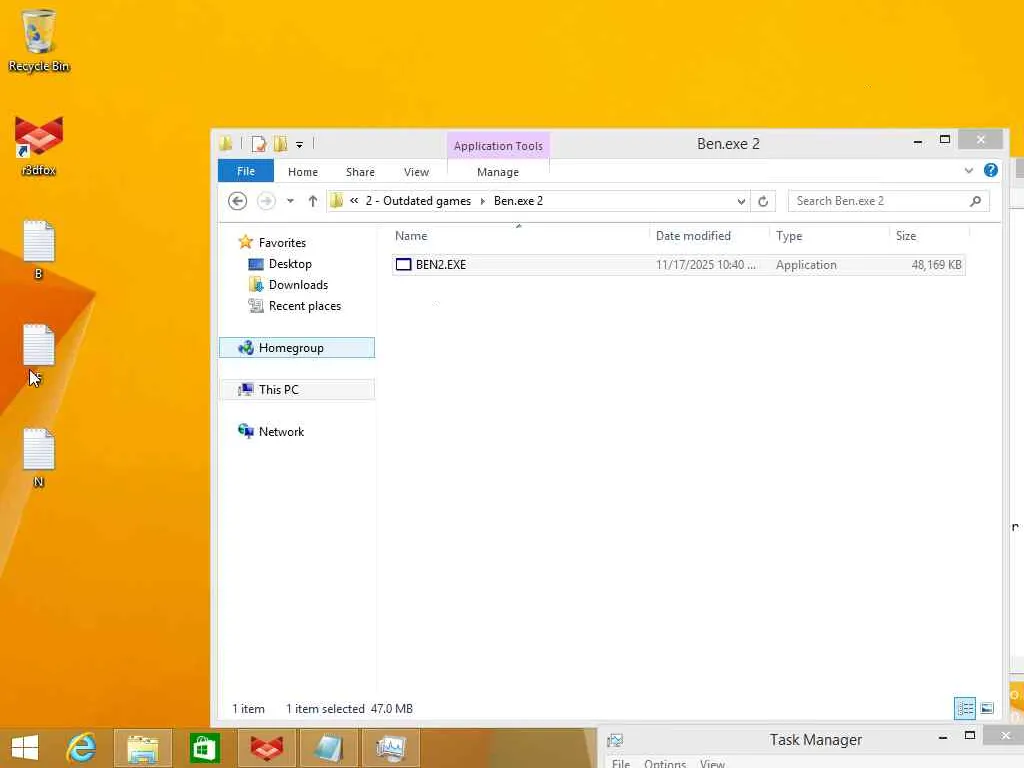The image size is (1024, 768).
Task: Go up one folder level
Action: tap(313, 201)
